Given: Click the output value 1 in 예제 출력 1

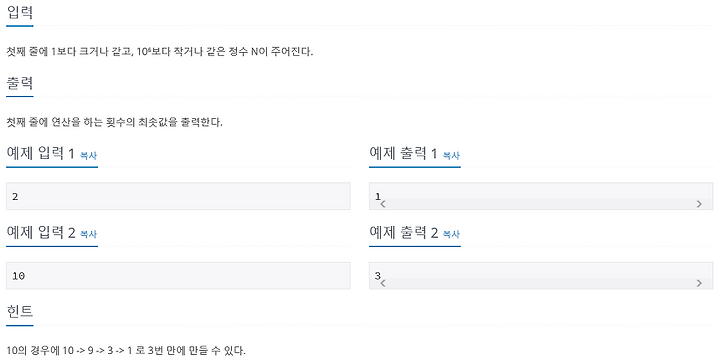Looking at the screenshot, I should (378, 196).
